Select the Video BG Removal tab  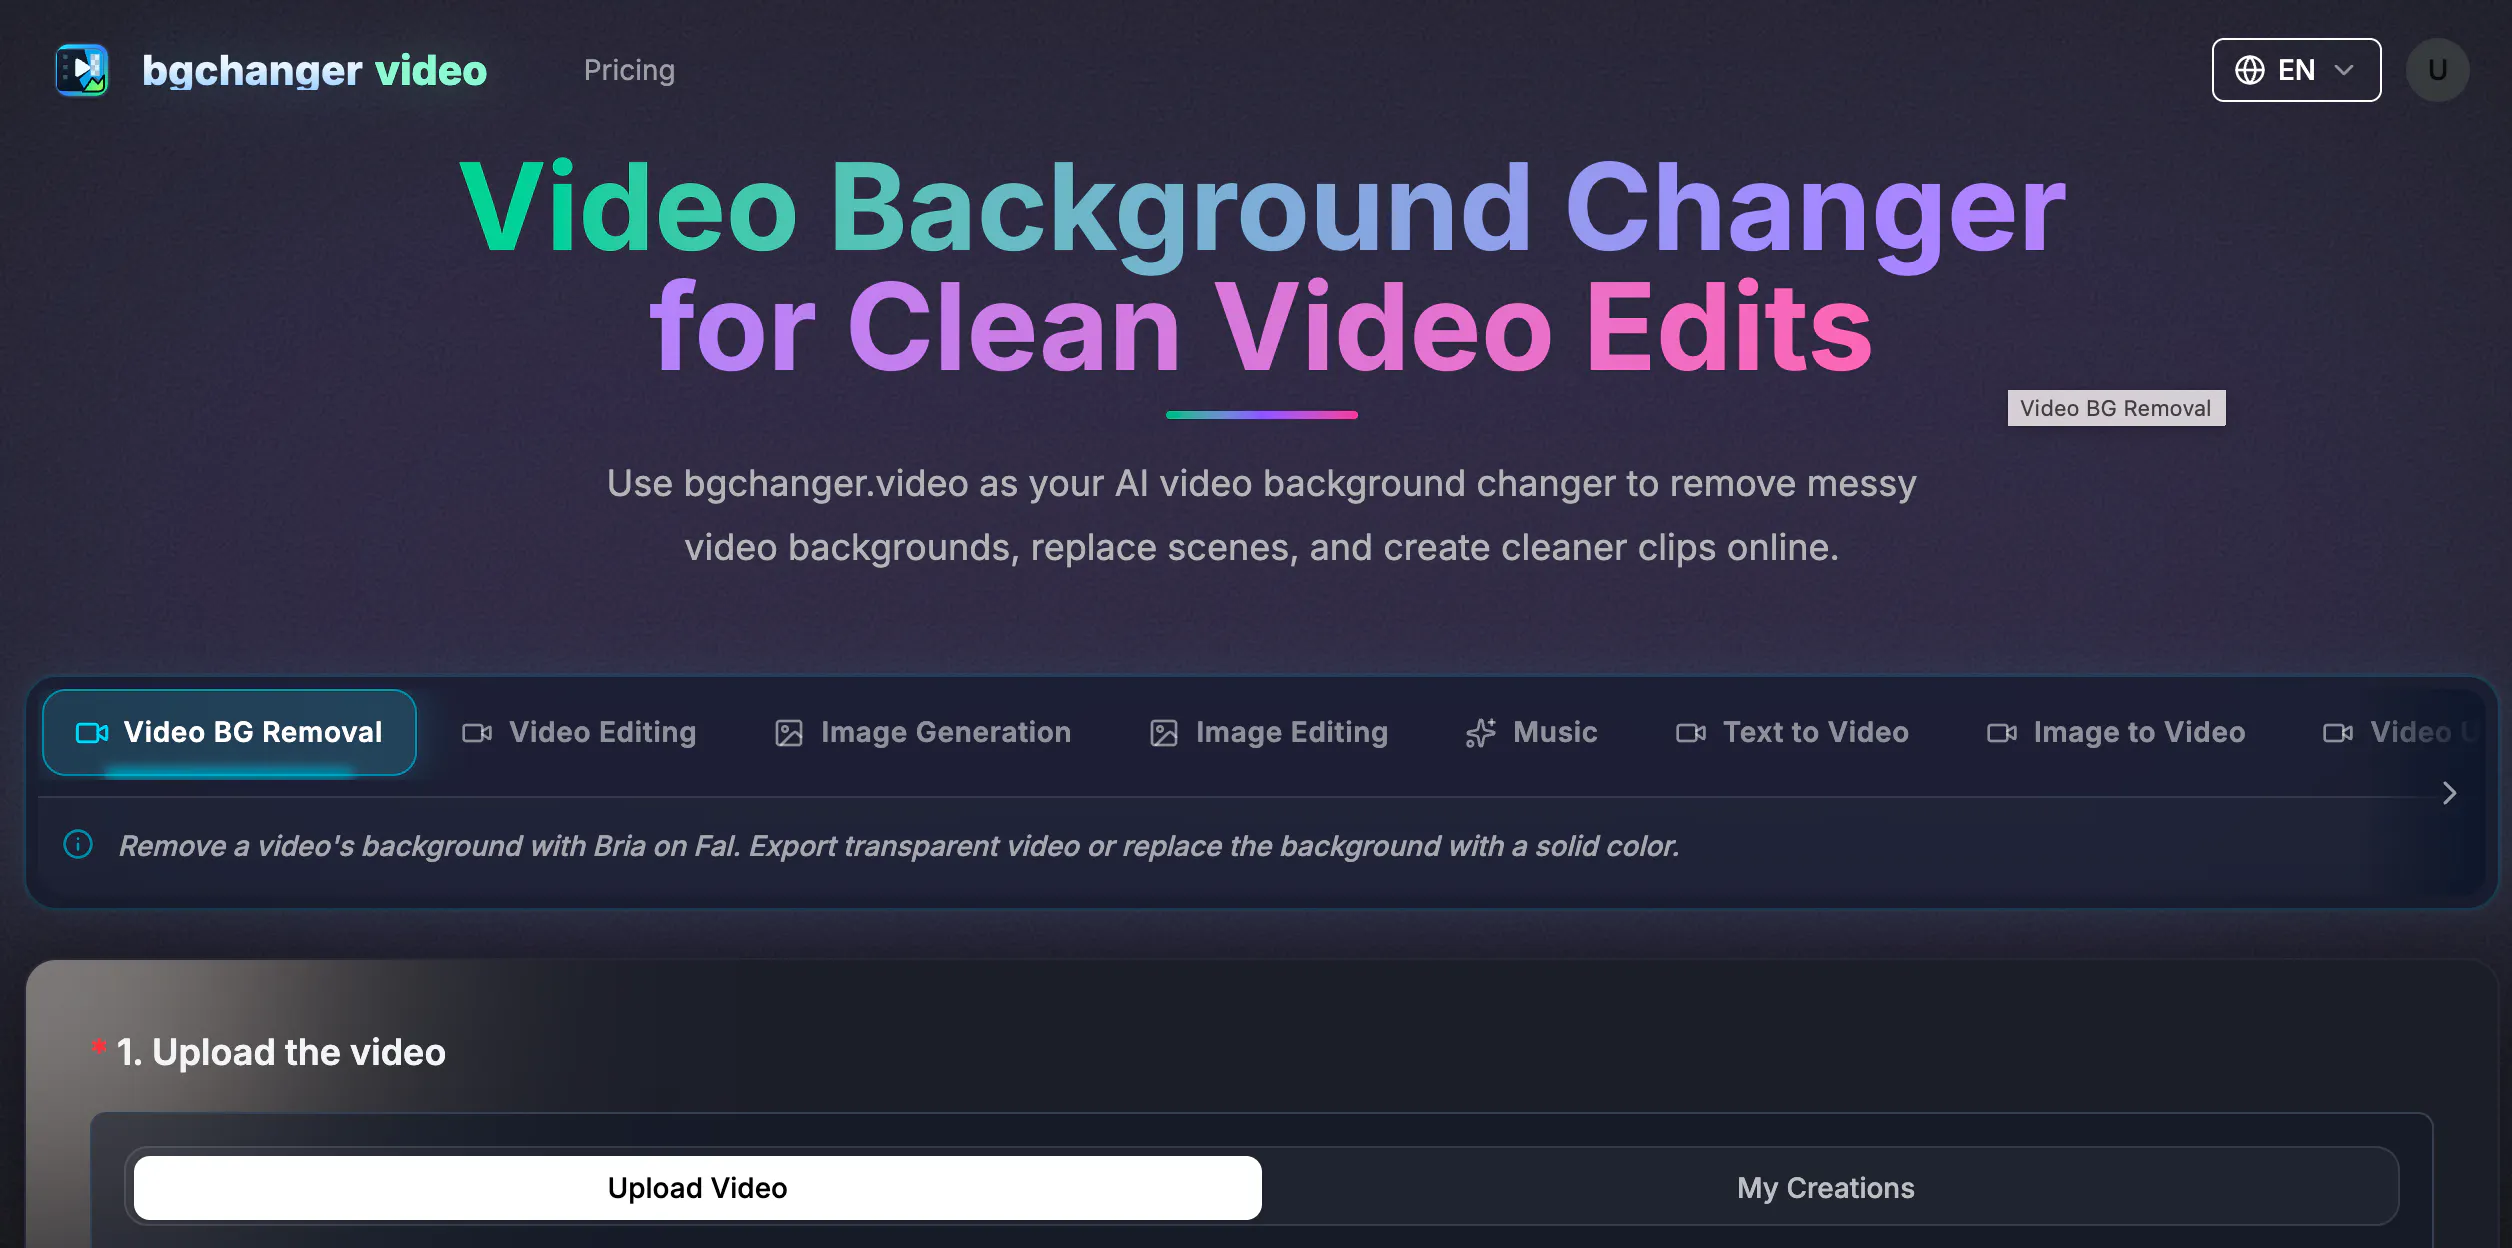point(229,732)
